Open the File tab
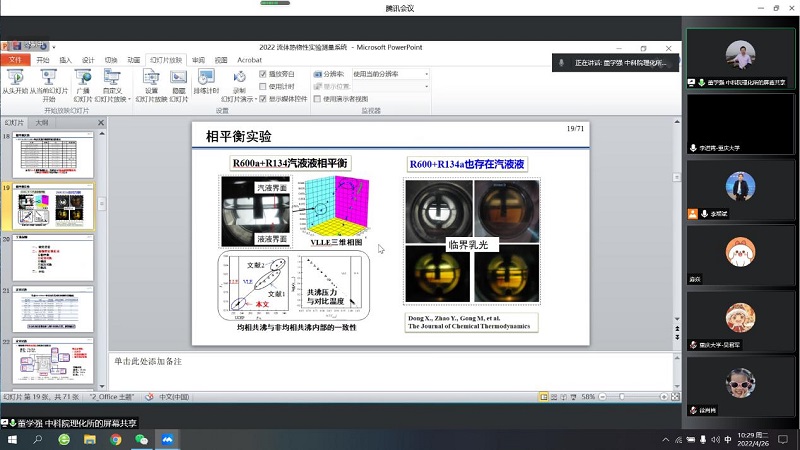 (x=15, y=60)
